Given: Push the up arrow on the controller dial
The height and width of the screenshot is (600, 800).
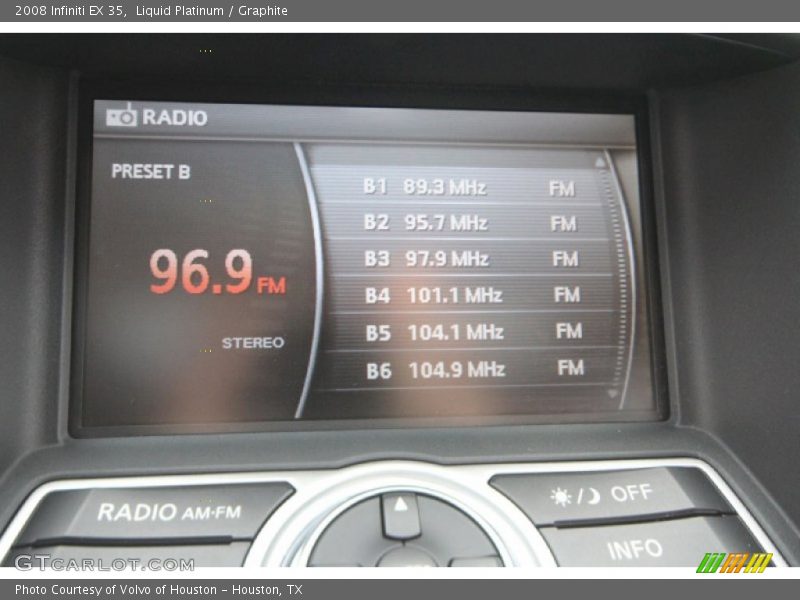Looking at the screenshot, I should pos(401,513).
